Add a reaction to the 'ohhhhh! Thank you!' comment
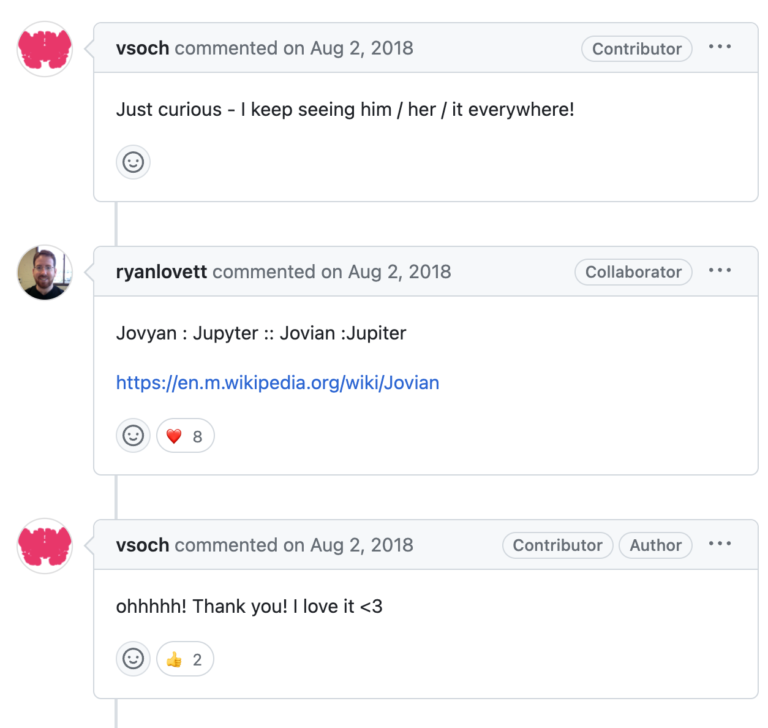The height and width of the screenshot is (728, 768). 133,659
